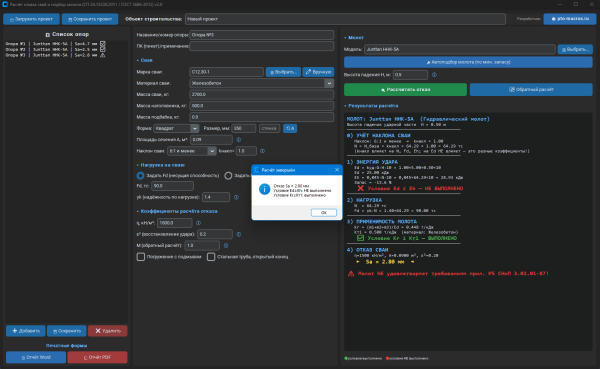Toggle Стальная труба, открытый конец checkbox
The width and height of the screenshot is (600, 369).
[211, 256]
